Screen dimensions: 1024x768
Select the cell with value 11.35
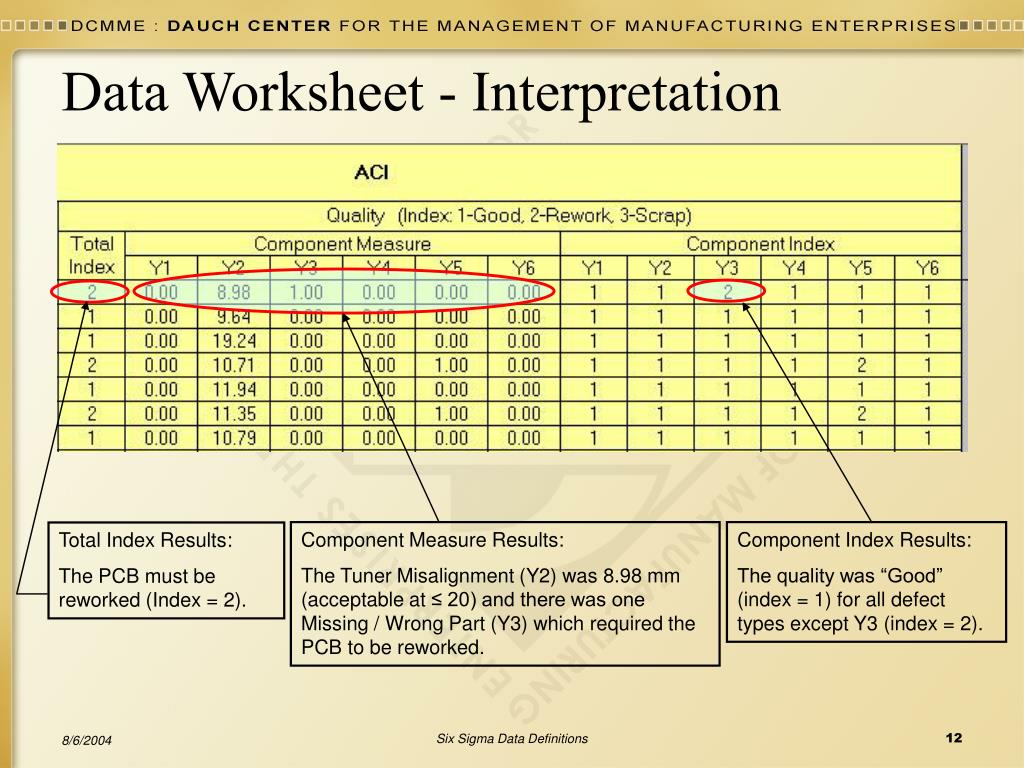[234, 413]
